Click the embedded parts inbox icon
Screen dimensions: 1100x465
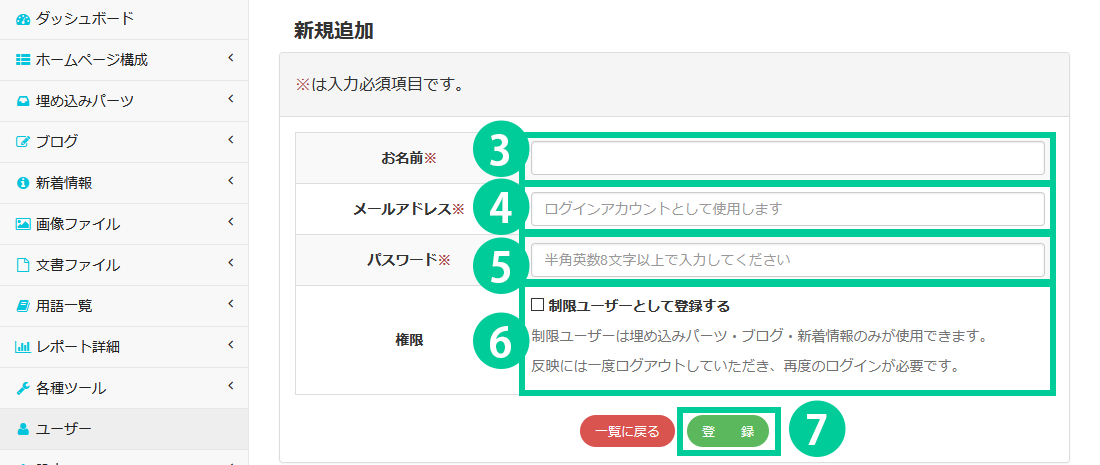click(x=23, y=101)
